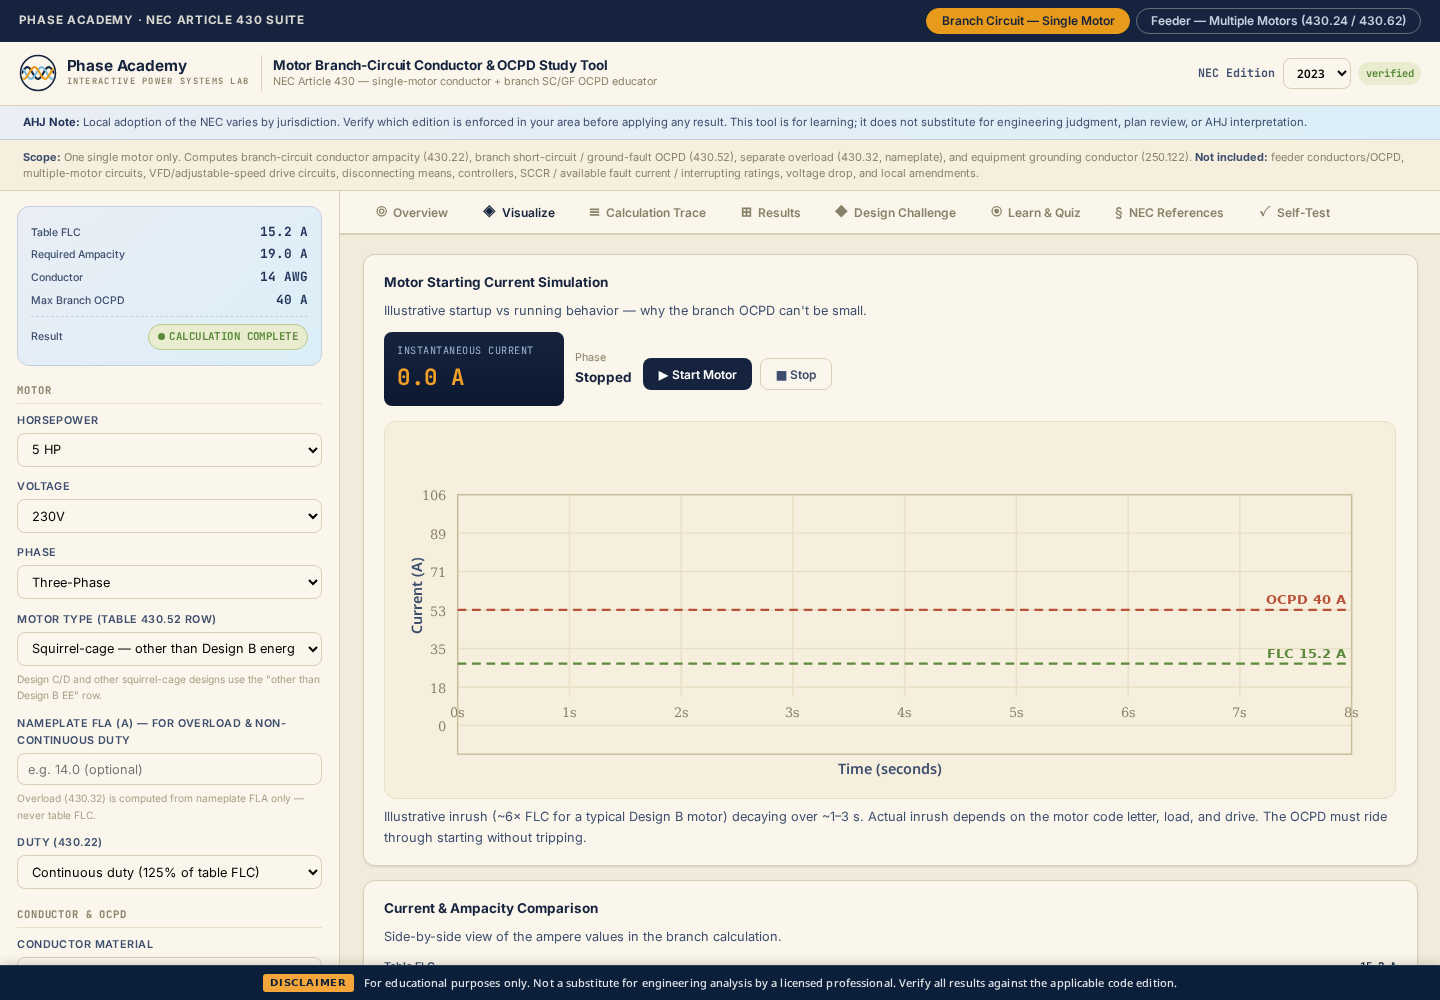
Task: Open the NEC References tab
Action: point(1169,212)
